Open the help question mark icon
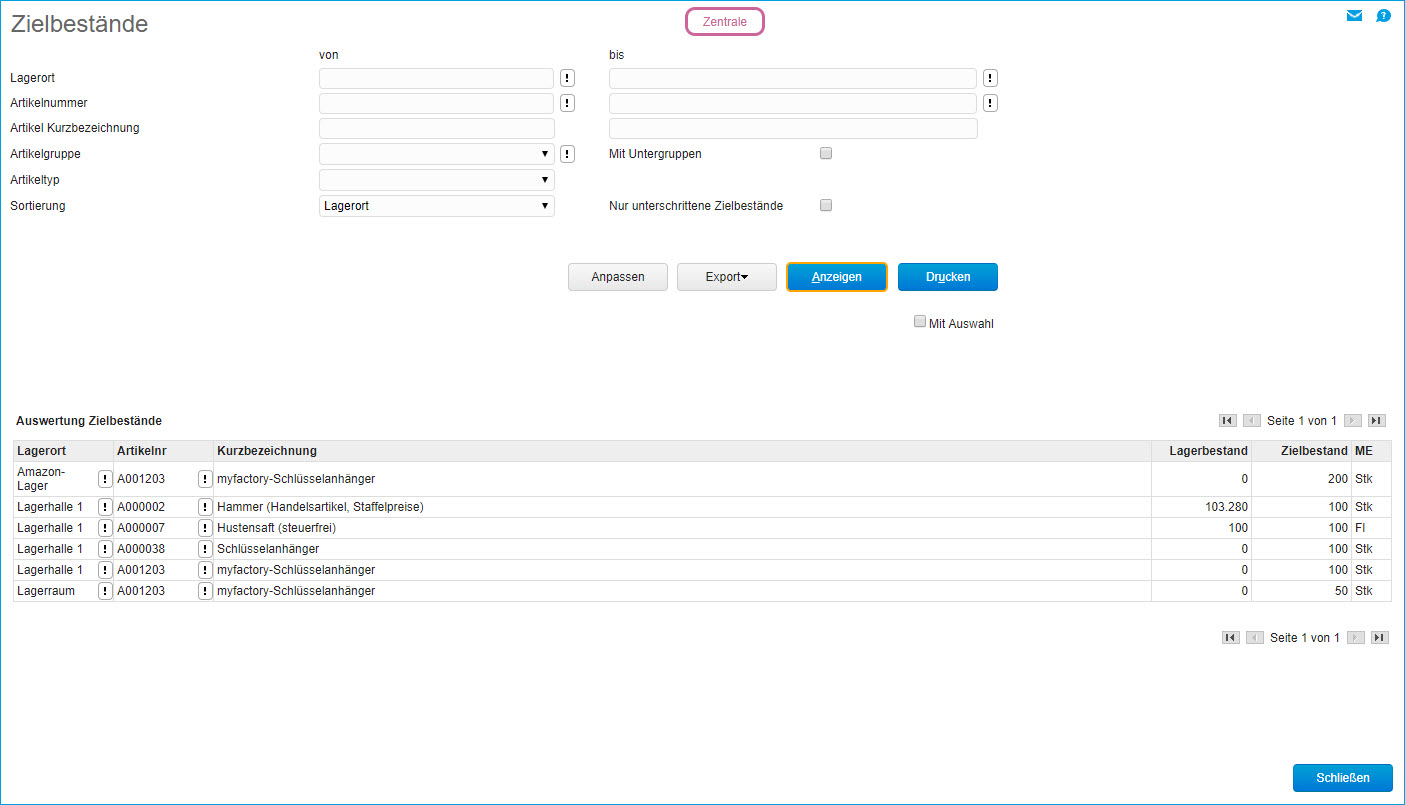 (1383, 16)
